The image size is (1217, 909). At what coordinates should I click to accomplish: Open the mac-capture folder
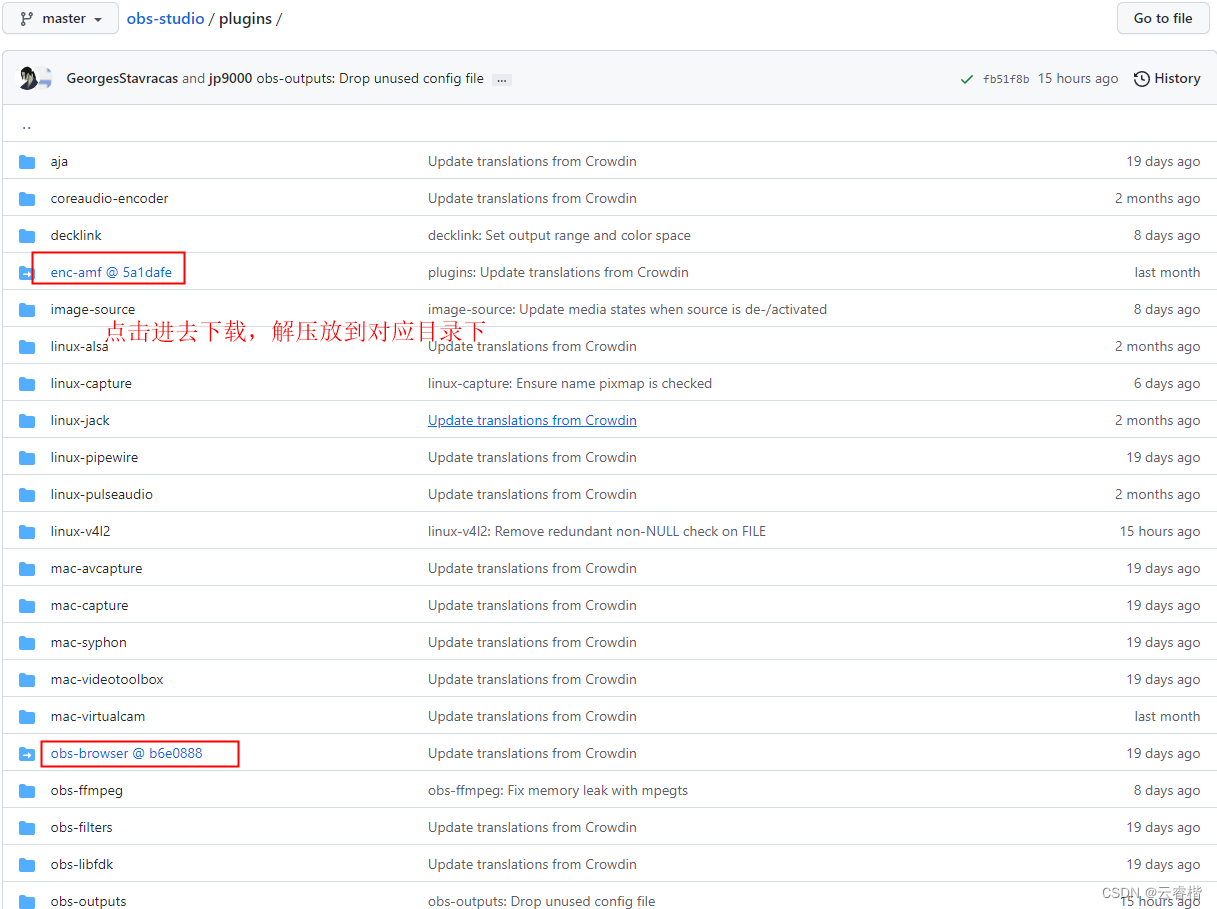click(x=89, y=606)
